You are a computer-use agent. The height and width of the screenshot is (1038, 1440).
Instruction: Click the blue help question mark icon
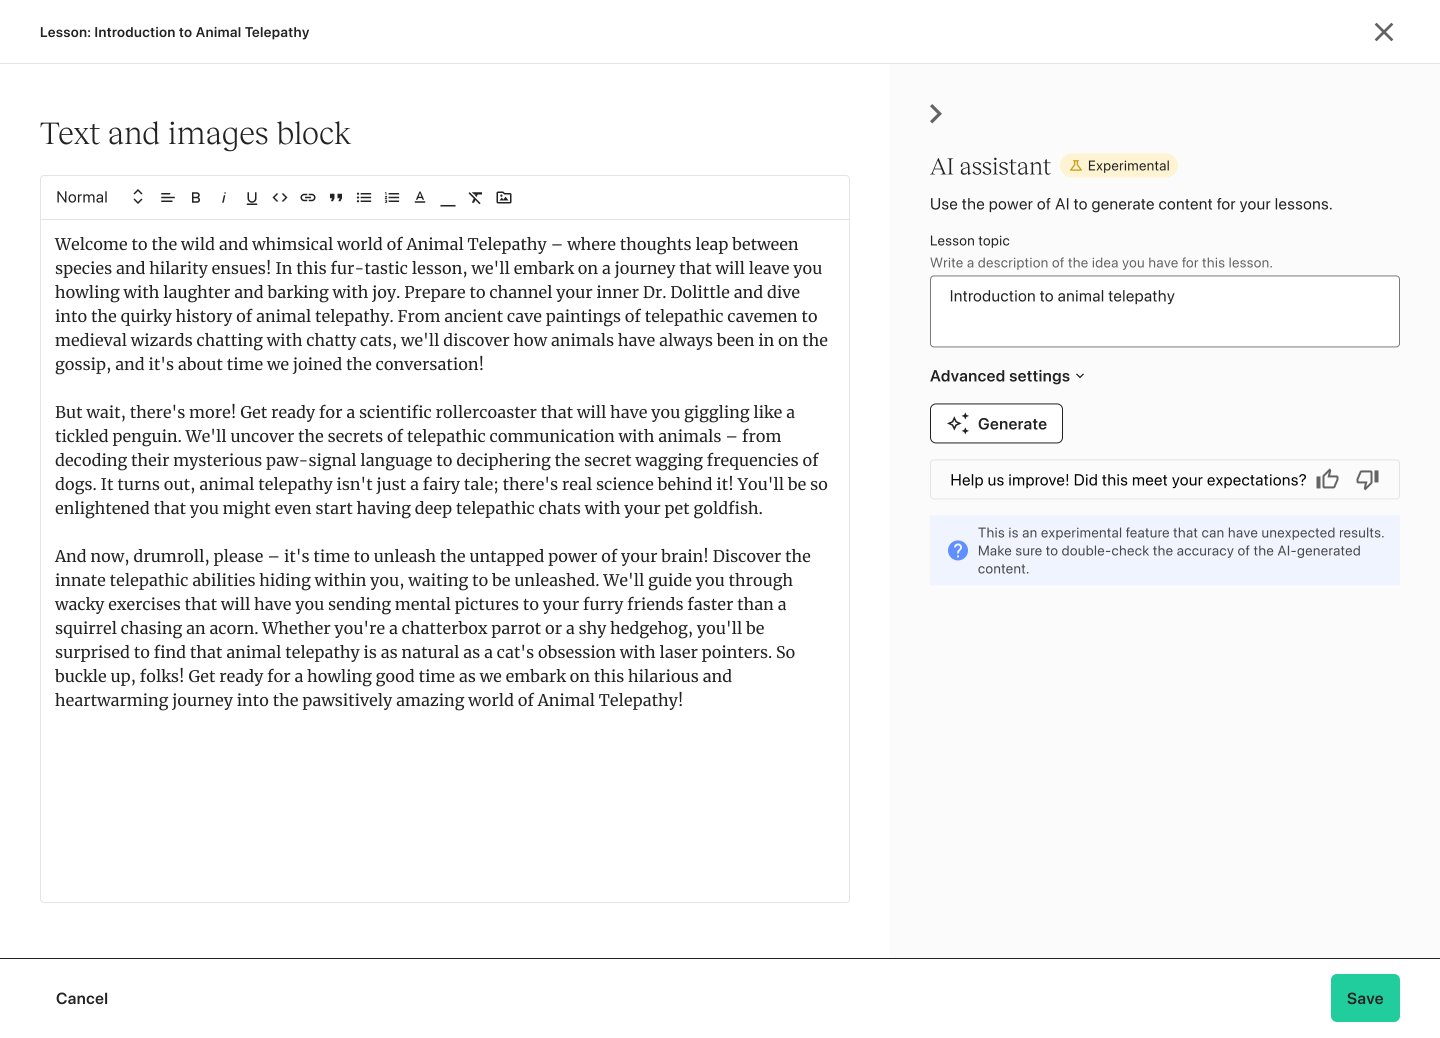958,551
